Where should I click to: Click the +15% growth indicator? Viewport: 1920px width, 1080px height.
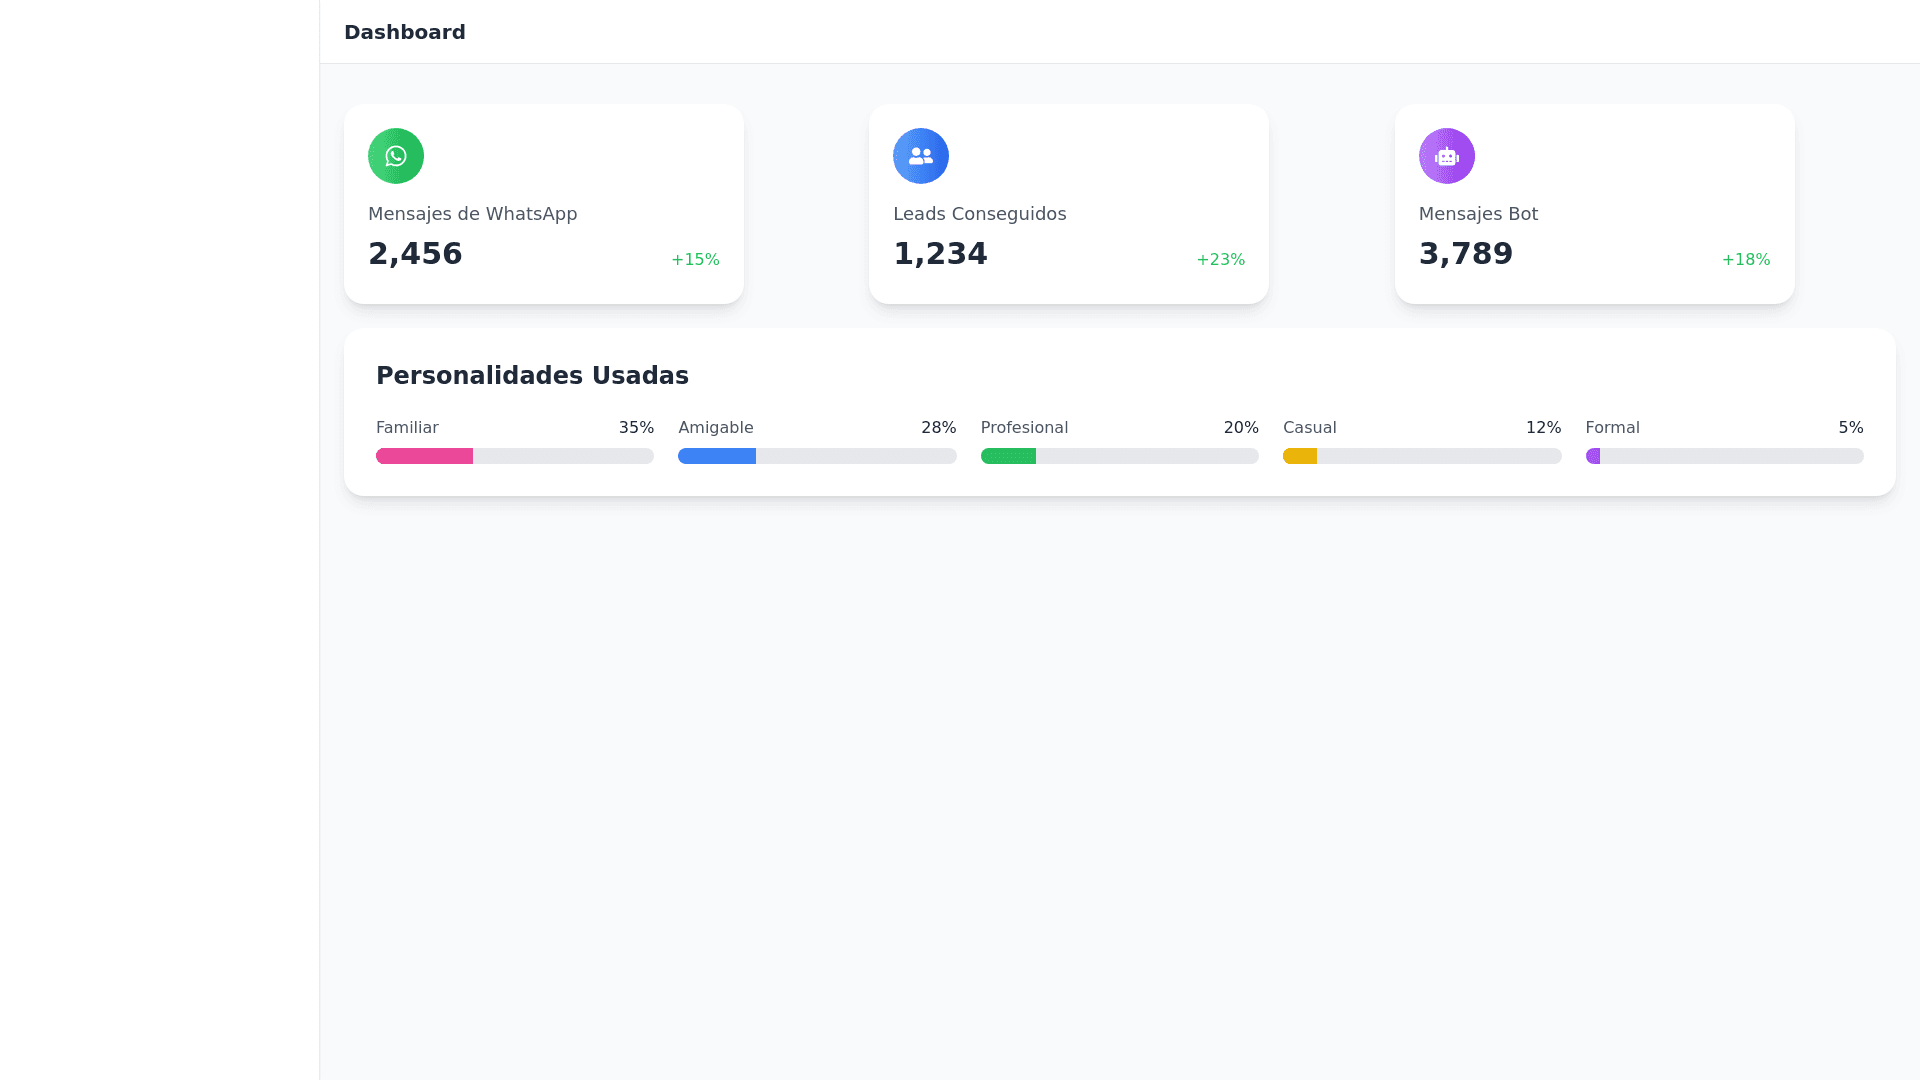695,260
